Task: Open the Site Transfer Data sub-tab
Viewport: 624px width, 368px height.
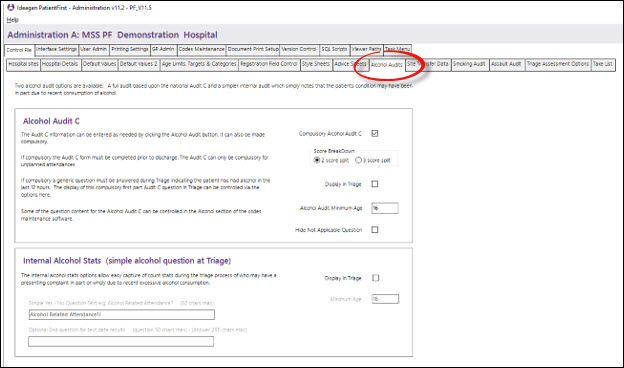Action: tap(428, 64)
